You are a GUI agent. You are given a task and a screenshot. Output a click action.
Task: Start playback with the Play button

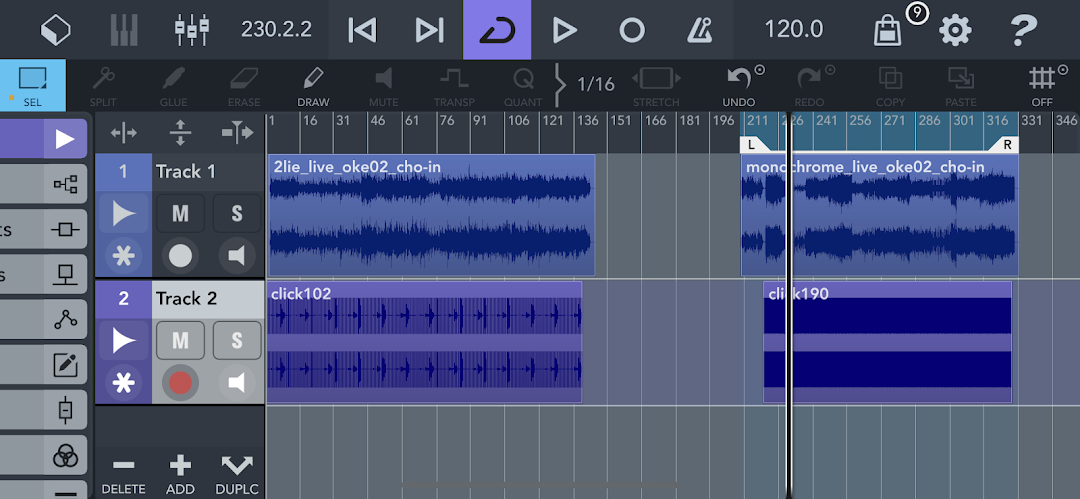564,30
